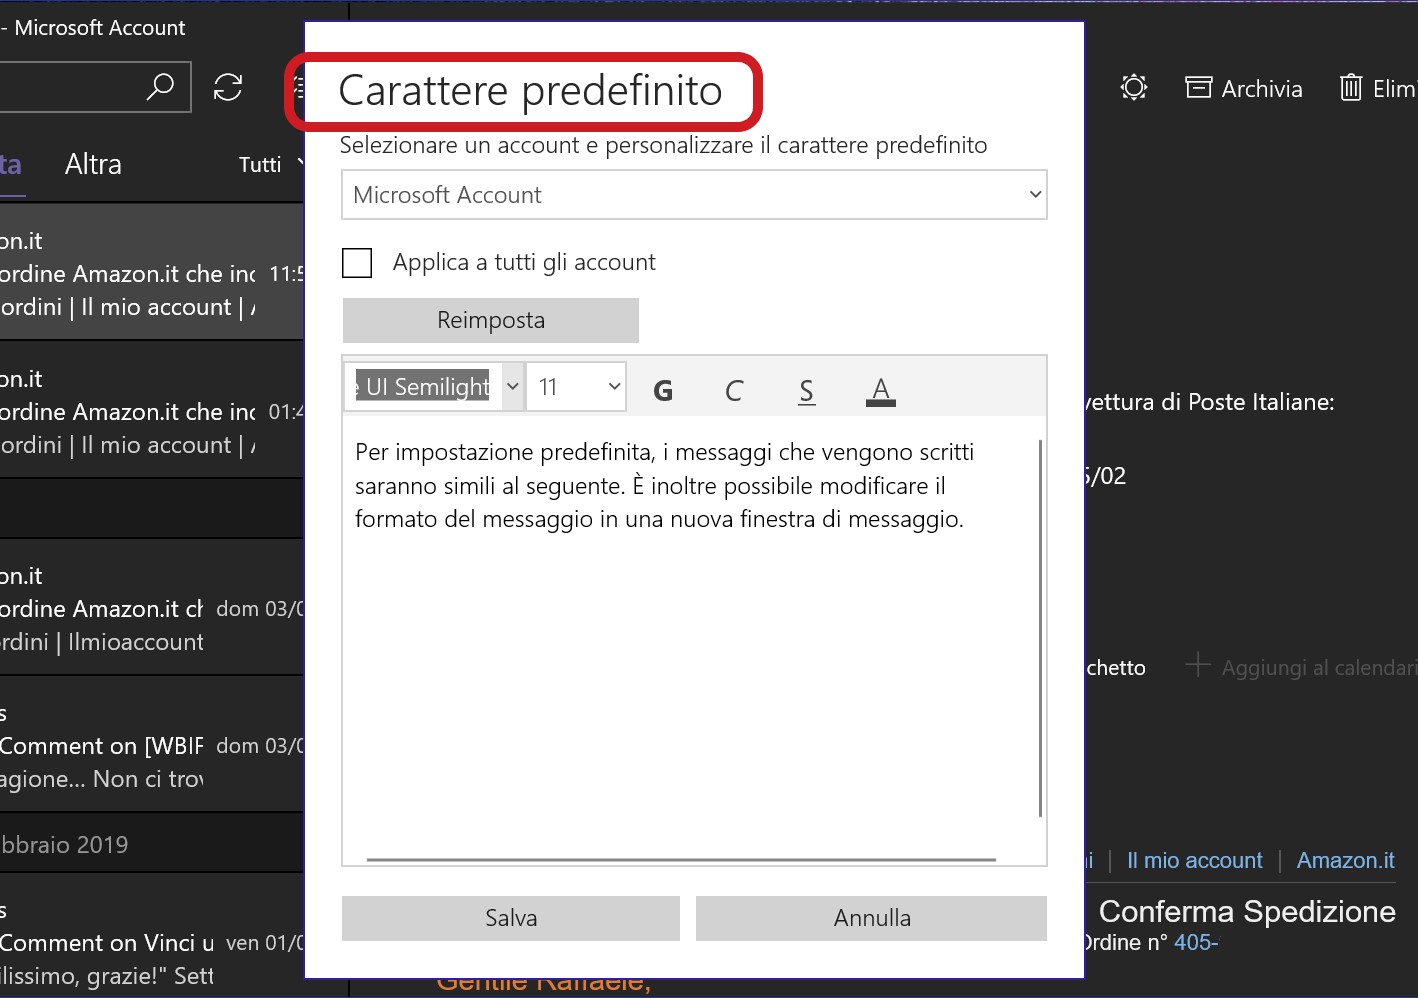Screen dimensions: 1418x998
Task: Click the Elimina trash icon
Action: [x=1351, y=88]
